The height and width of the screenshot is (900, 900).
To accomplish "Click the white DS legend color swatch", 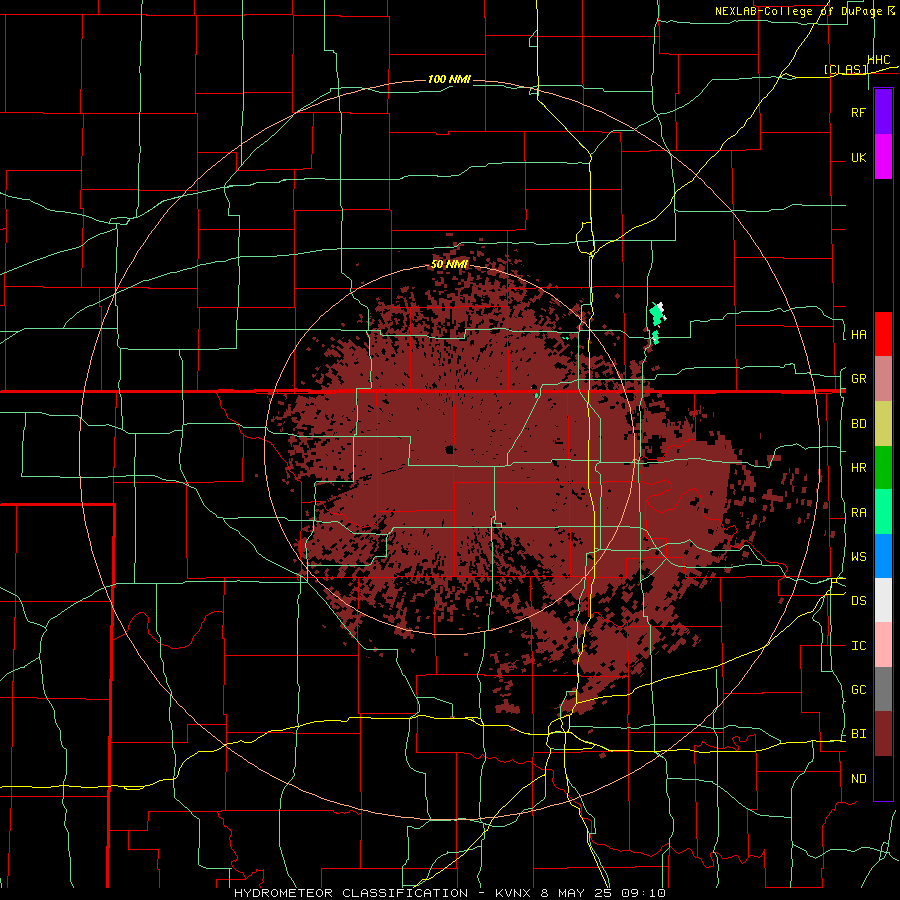I will pyautogui.click(x=883, y=600).
